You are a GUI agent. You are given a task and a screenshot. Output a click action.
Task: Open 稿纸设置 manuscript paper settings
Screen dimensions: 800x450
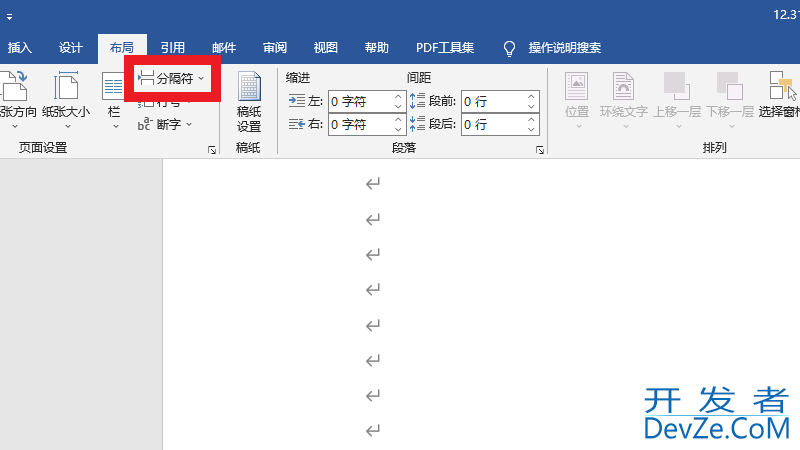248,101
